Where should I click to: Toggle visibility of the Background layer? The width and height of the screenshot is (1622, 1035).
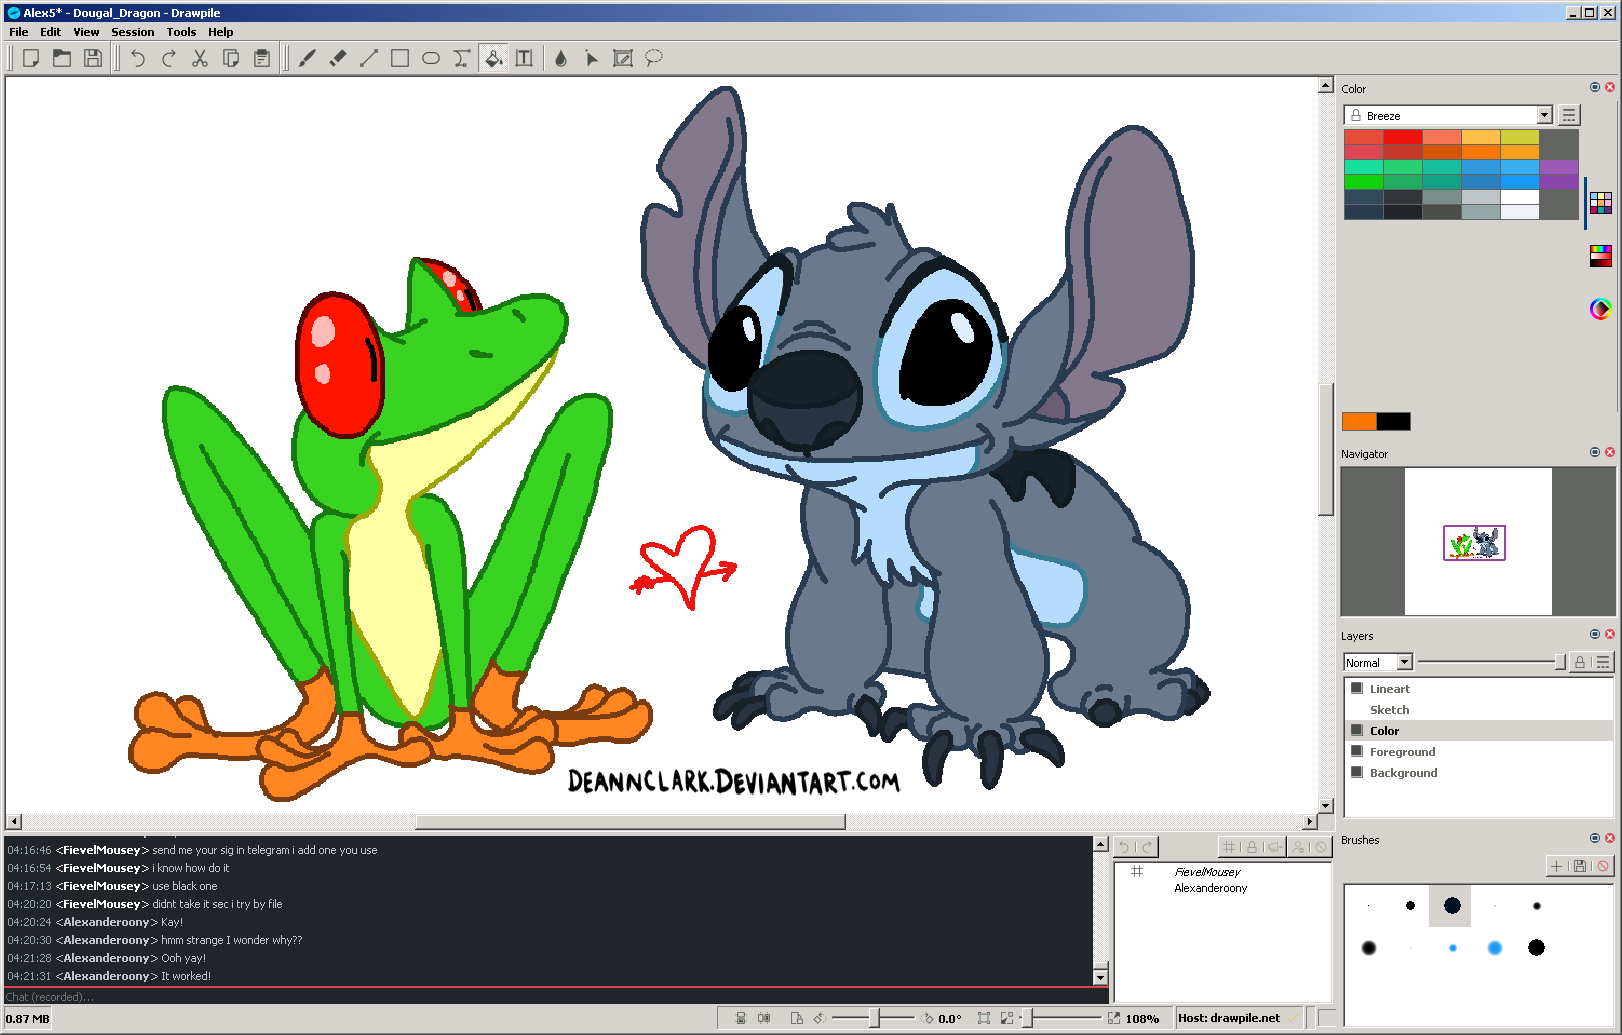coord(1357,772)
